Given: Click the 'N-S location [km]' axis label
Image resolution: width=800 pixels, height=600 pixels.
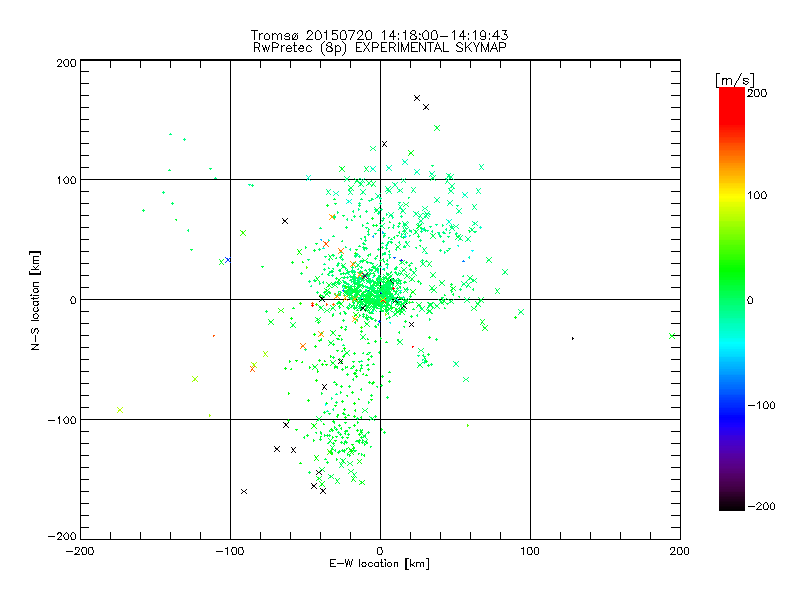Looking at the screenshot, I should pyautogui.click(x=35, y=301).
